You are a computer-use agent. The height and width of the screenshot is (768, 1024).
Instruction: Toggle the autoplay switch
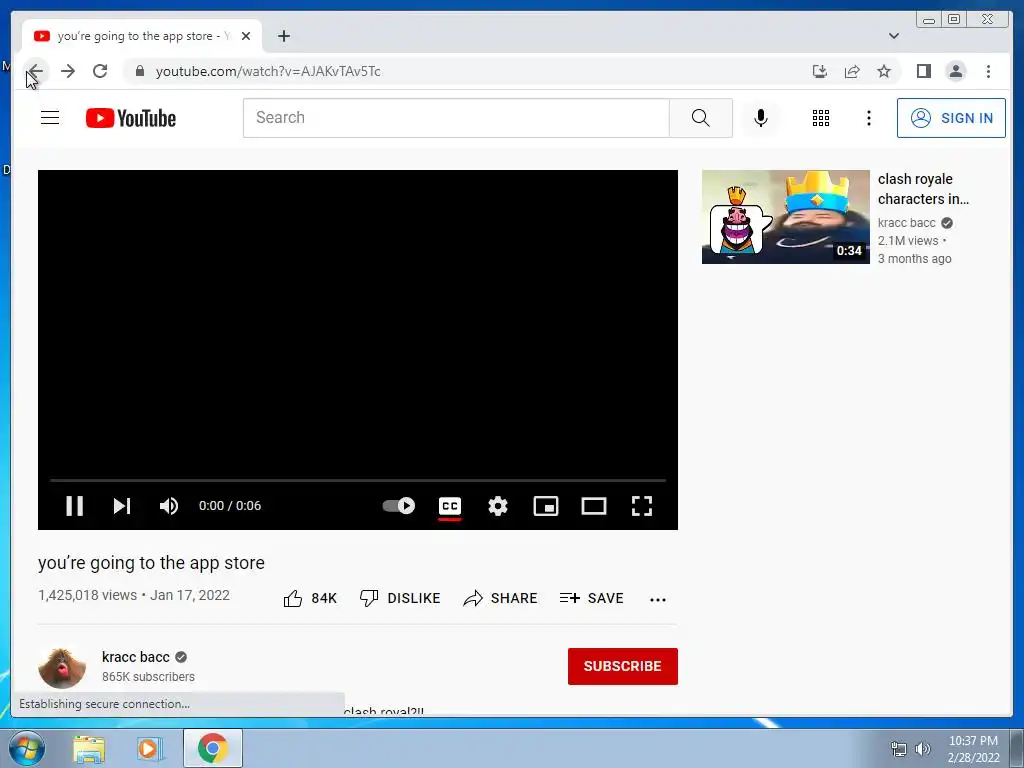click(x=399, y=505)
